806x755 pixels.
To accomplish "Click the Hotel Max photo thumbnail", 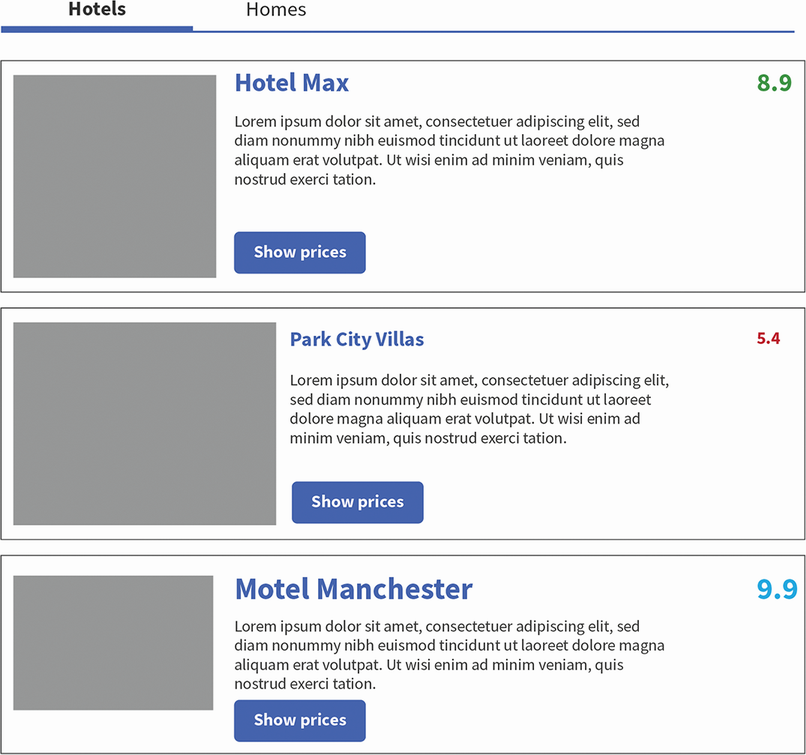I will click(x=115, y=176).
